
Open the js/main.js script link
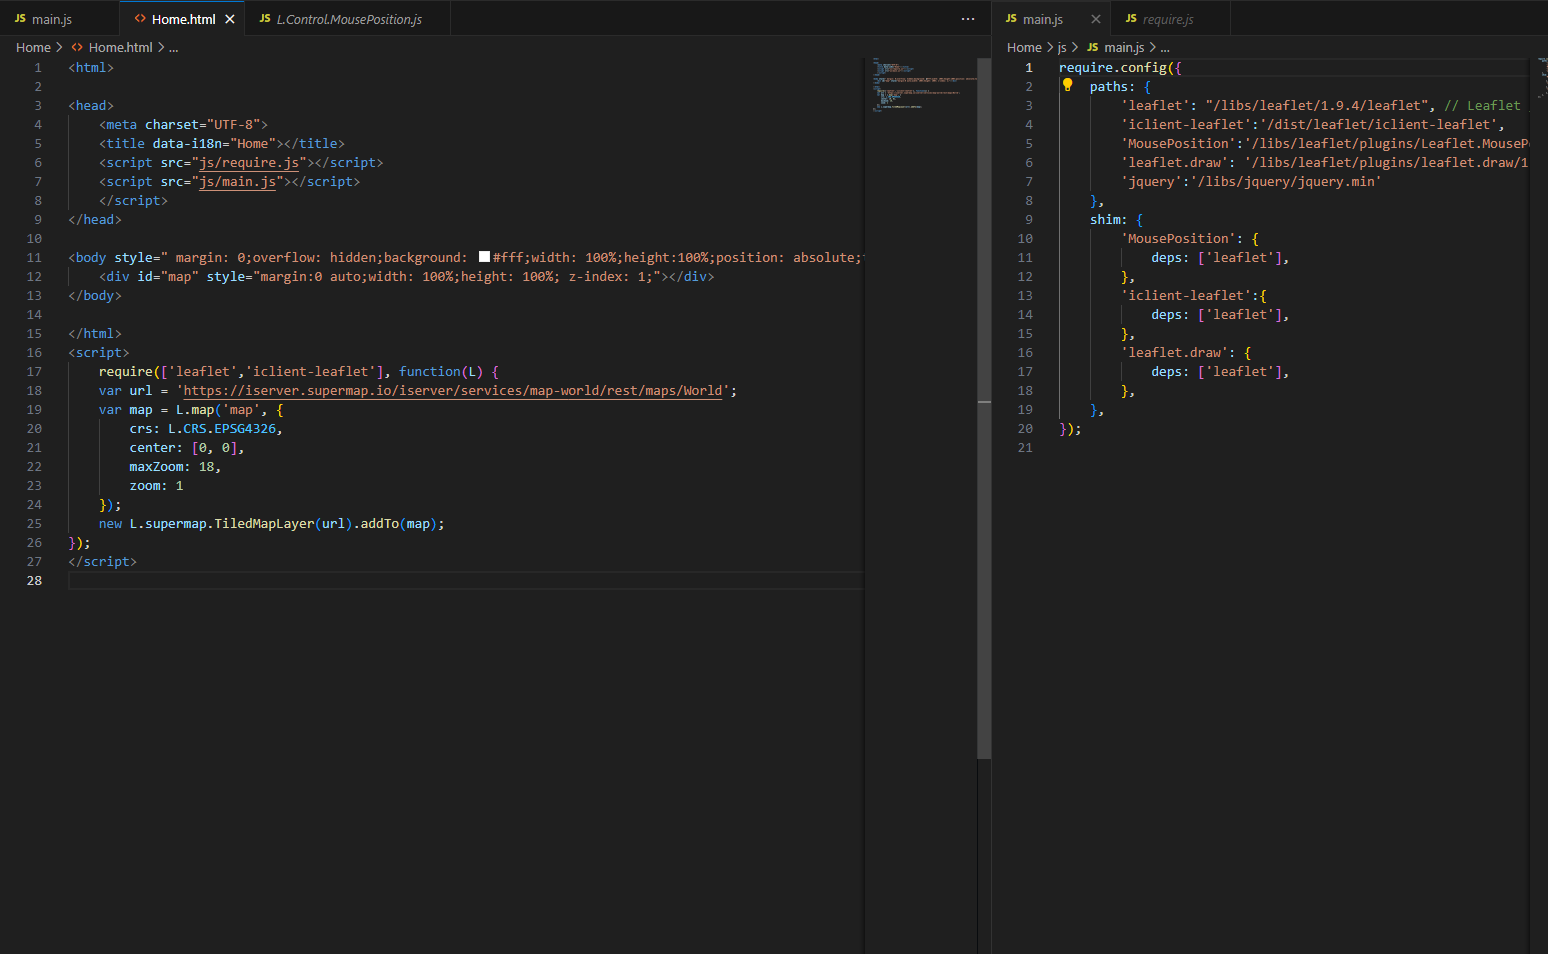click(x=237, y=181)
